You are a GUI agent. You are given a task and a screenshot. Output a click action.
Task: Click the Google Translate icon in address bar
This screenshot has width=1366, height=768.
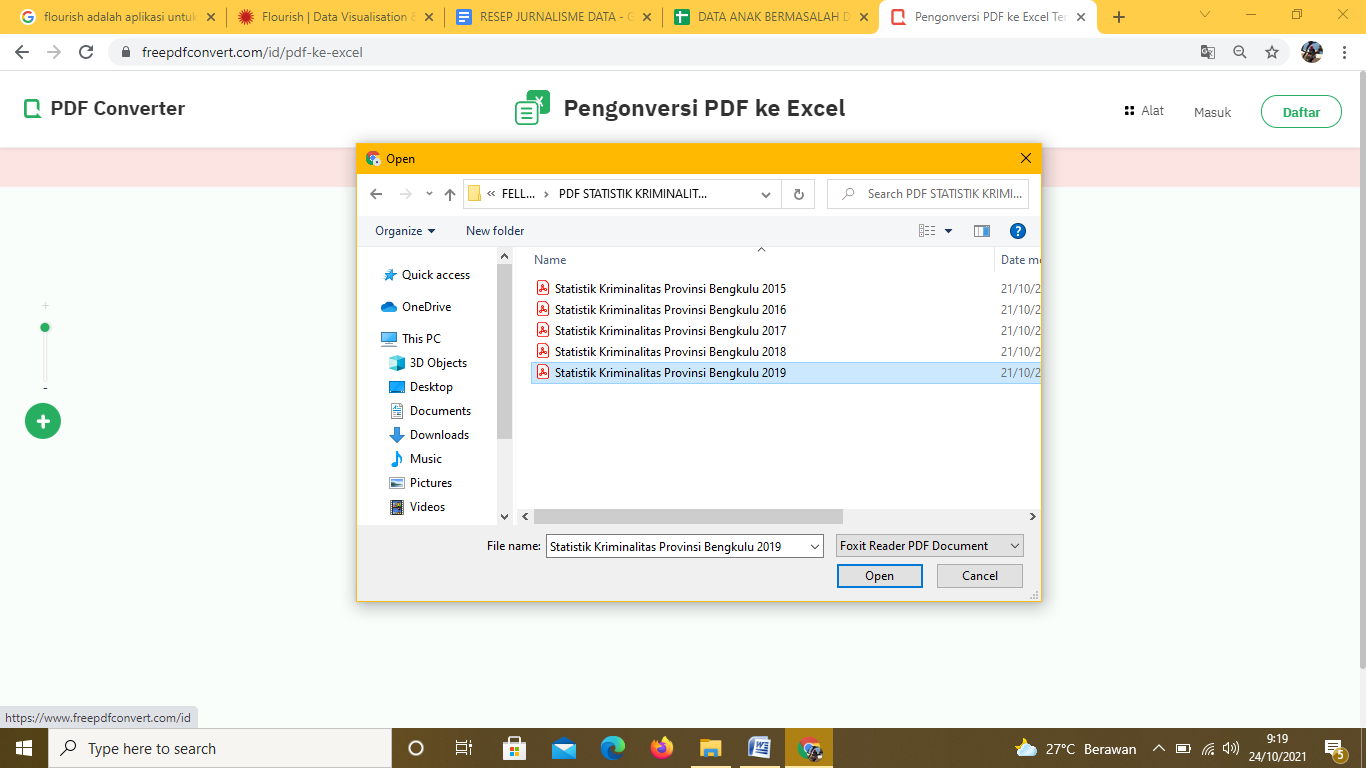pos(1208,52)
